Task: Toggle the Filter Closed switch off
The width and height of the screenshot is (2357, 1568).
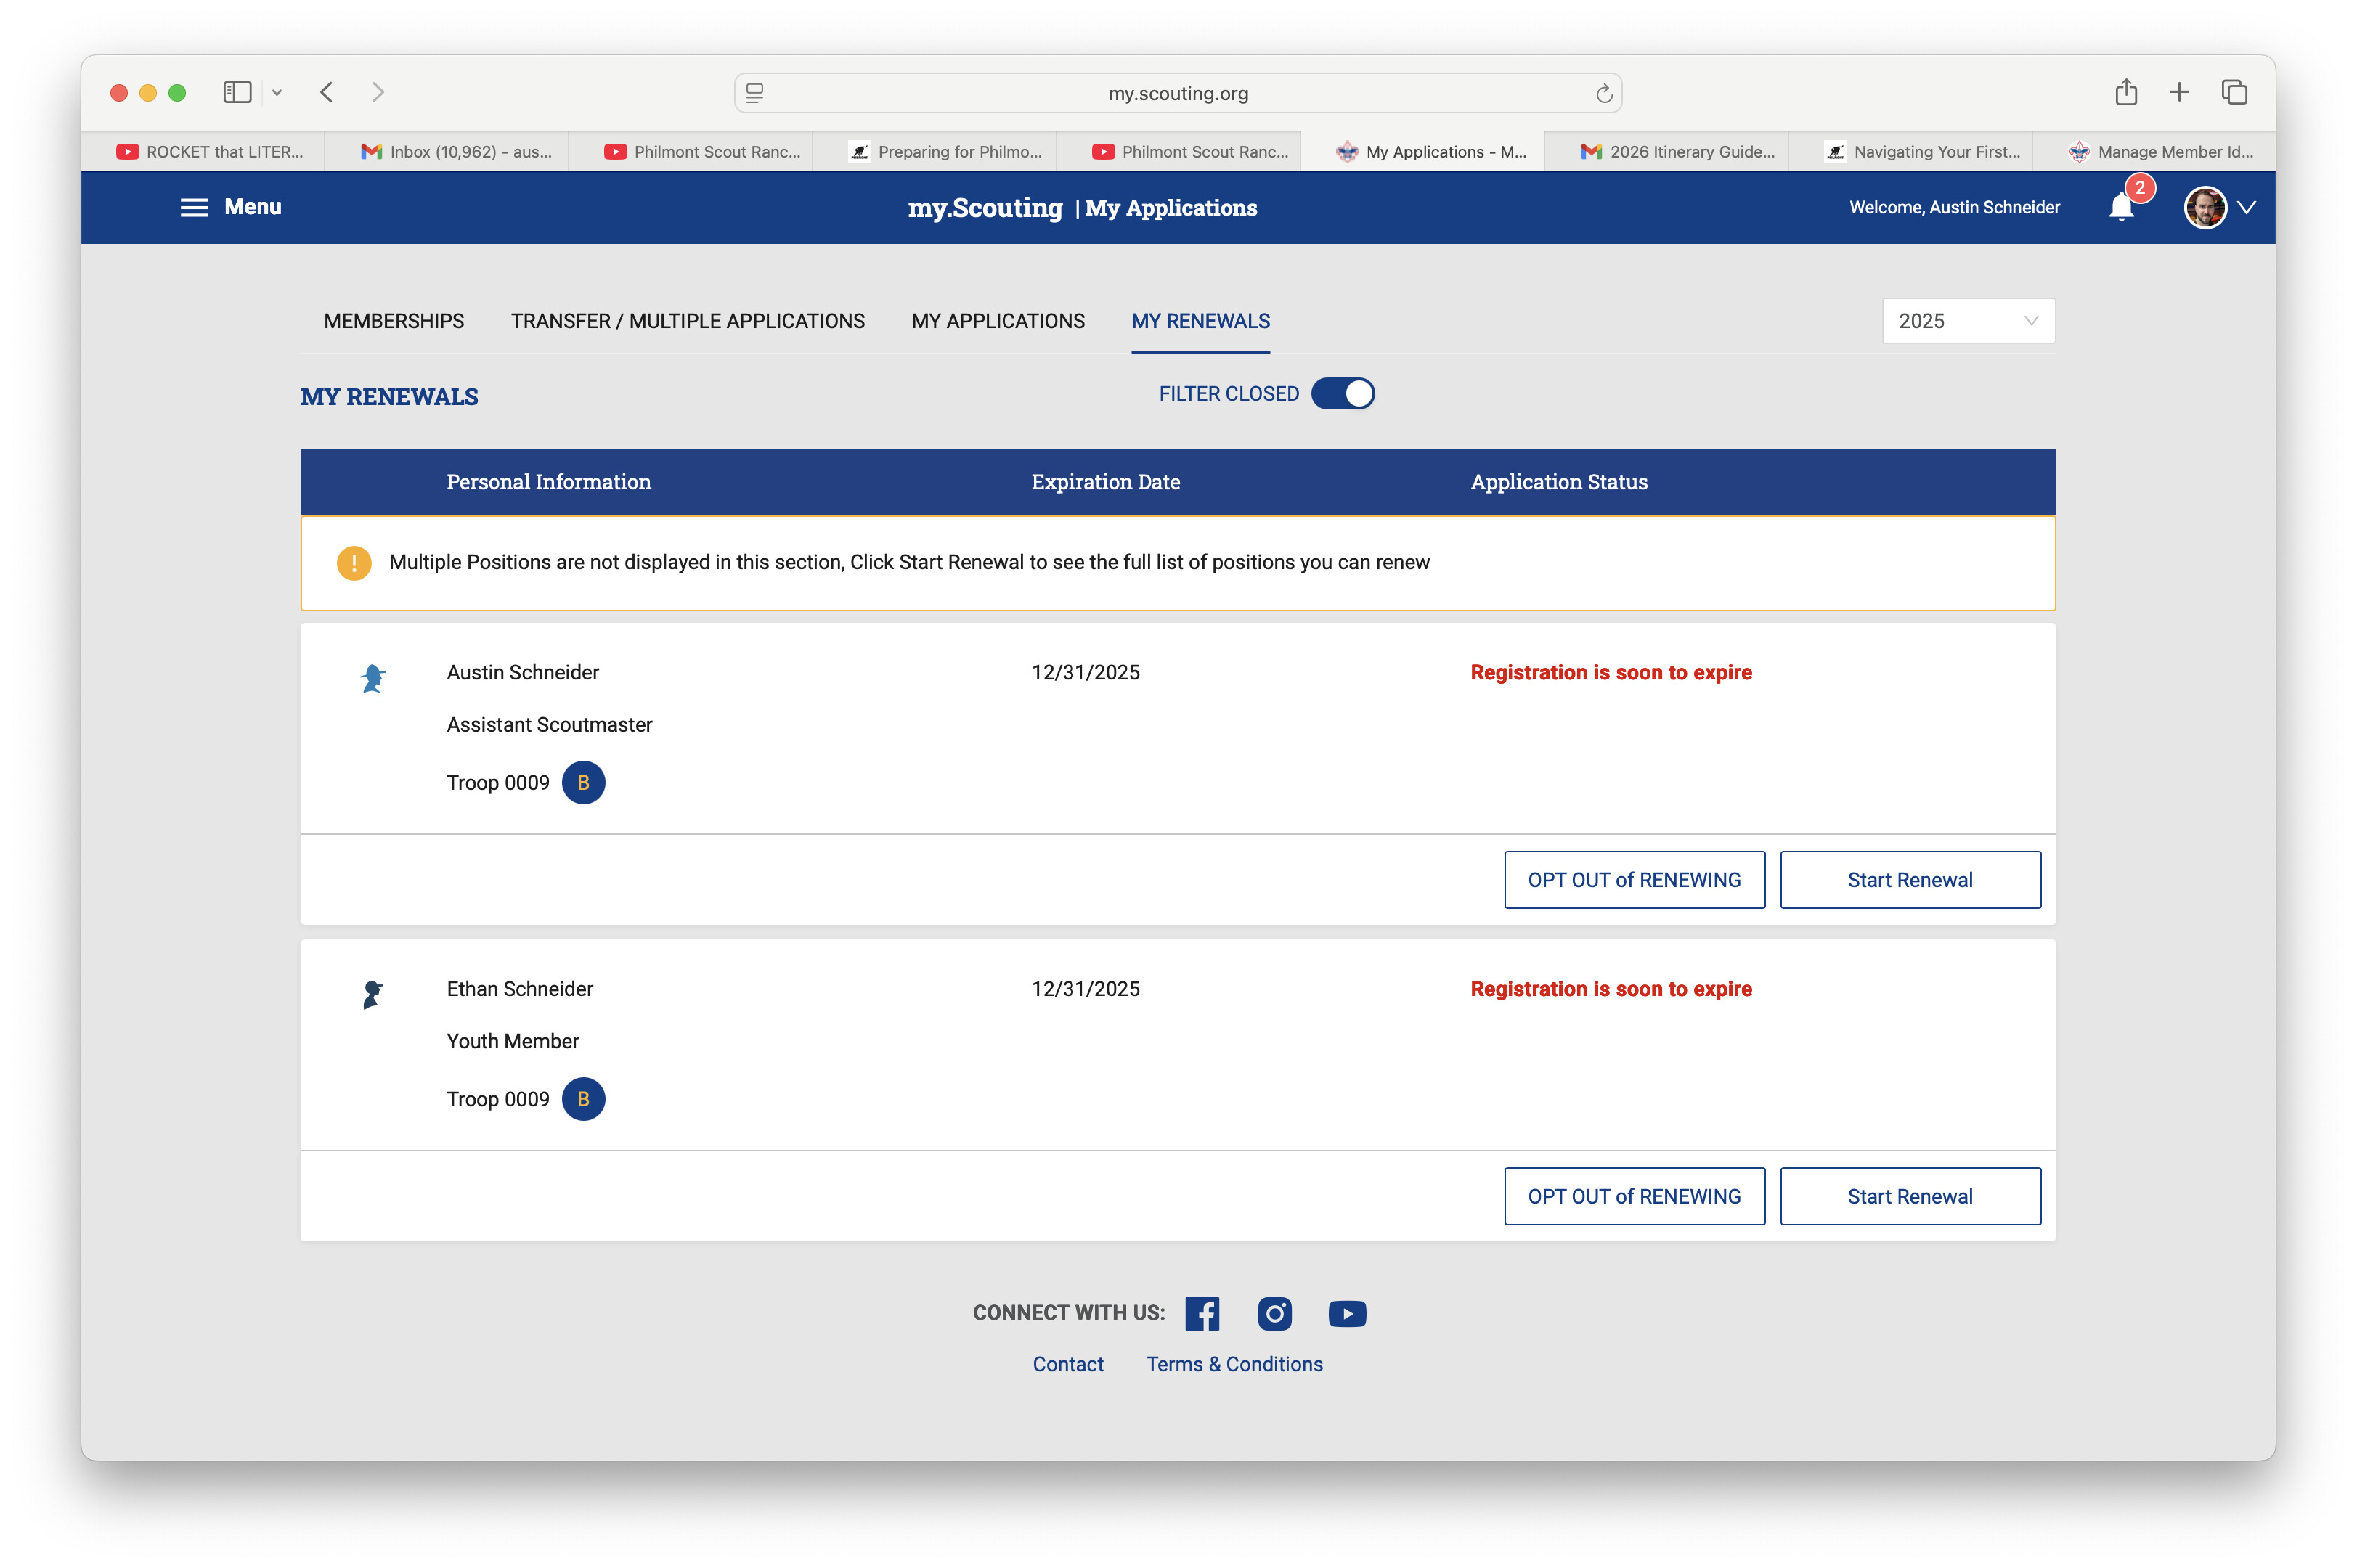Action: [x=1344, y=393]
